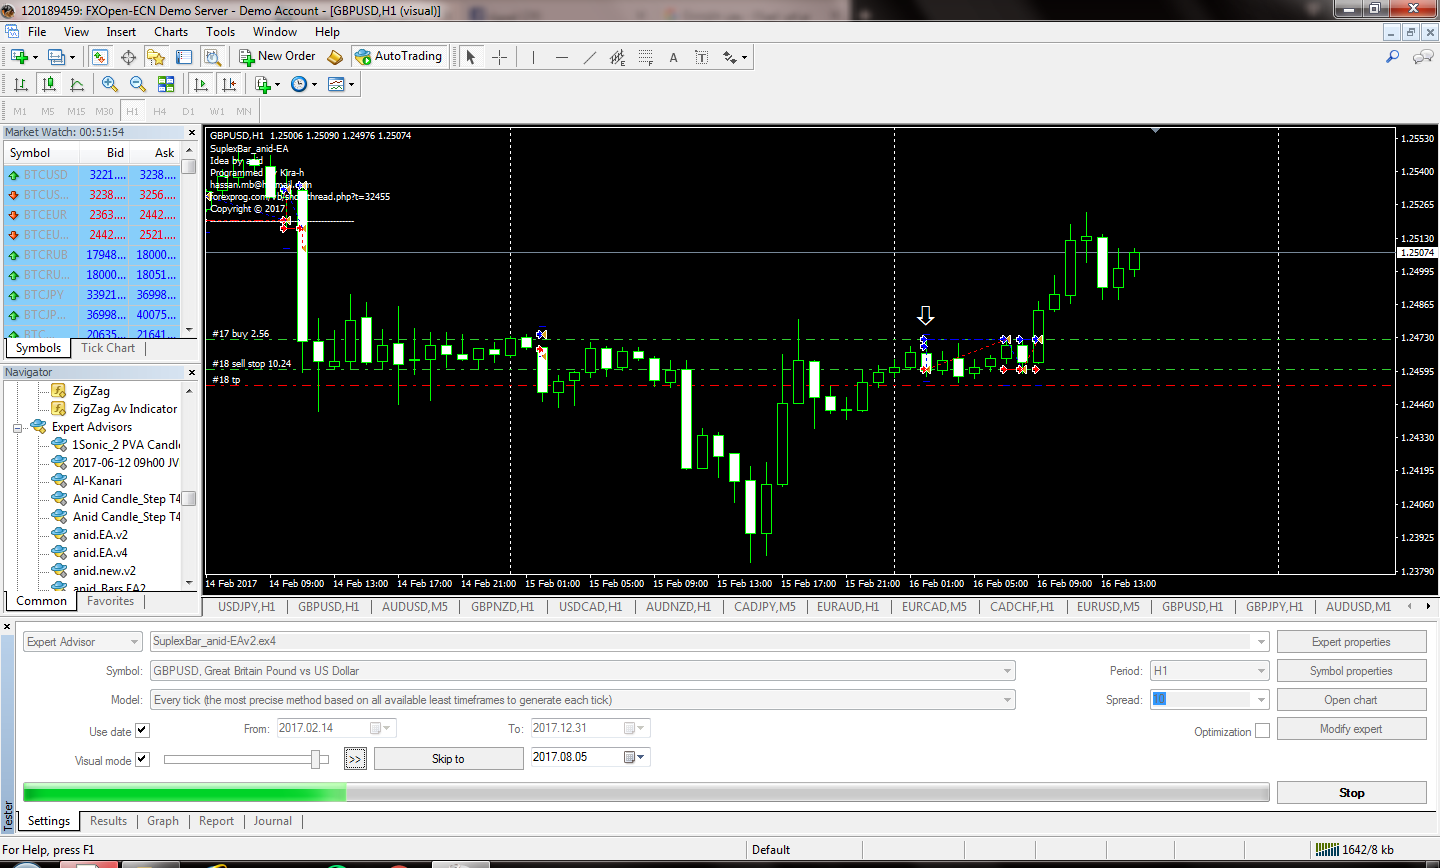
Task: Toggle the AutoTrading button
Action: point(398,57)
